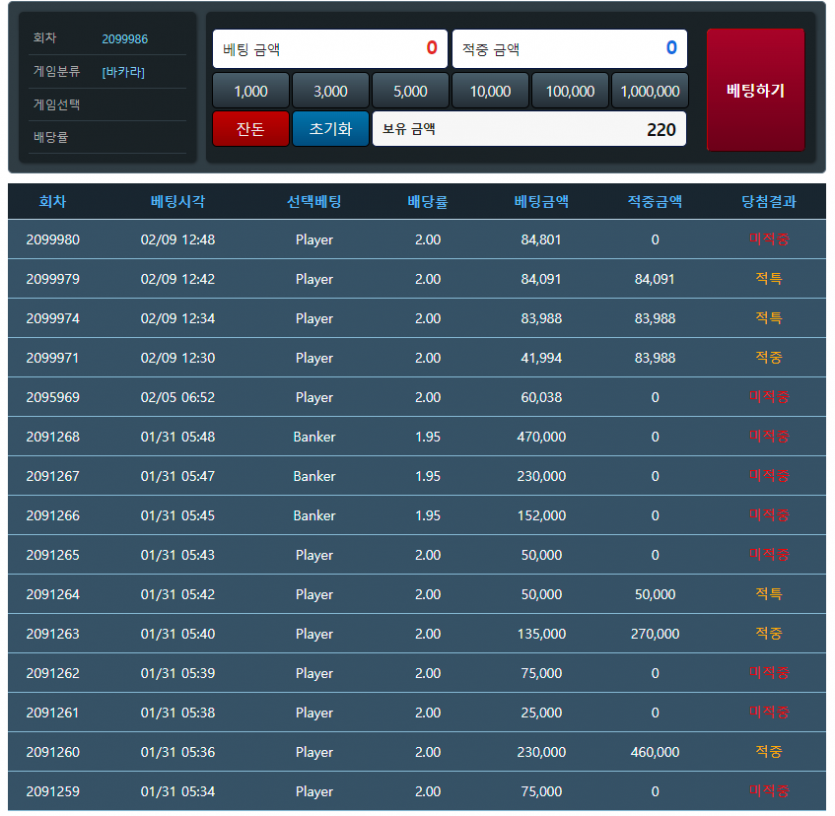Click win amount 84,091
Image resolution: width=835 pixels, height=816 pixels.
point(655,279)
